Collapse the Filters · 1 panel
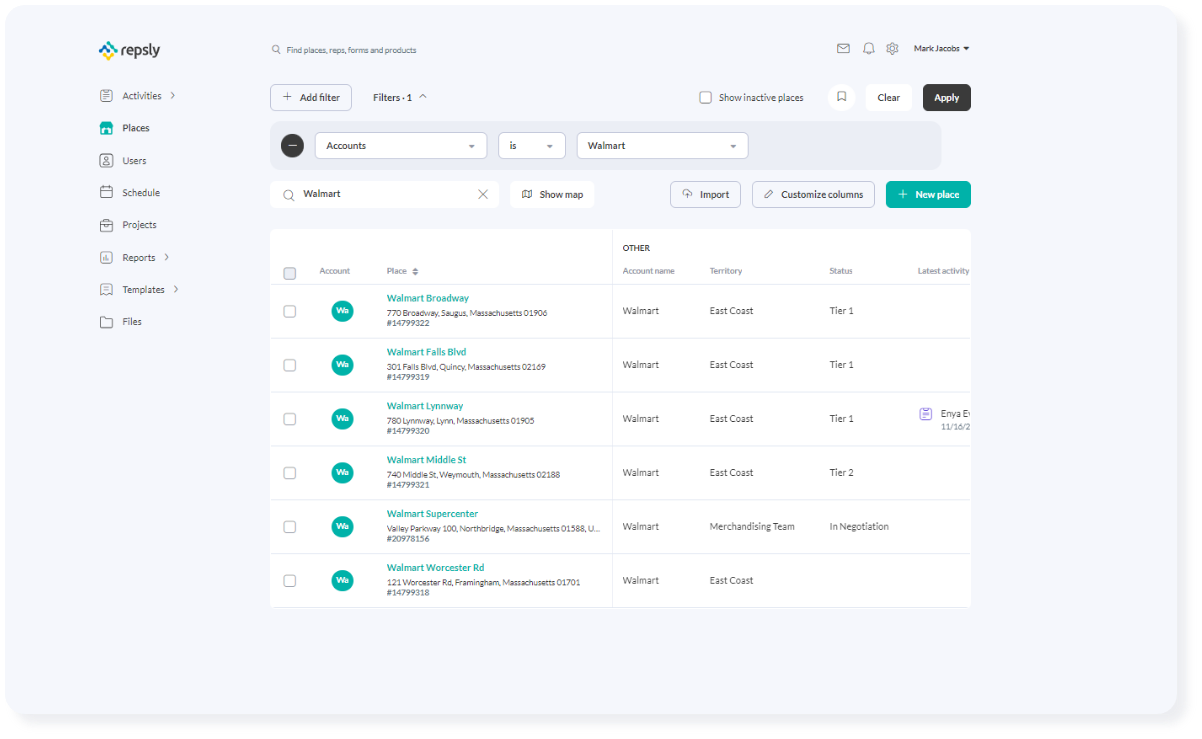1202x739 pixels. tap(400, 97)
